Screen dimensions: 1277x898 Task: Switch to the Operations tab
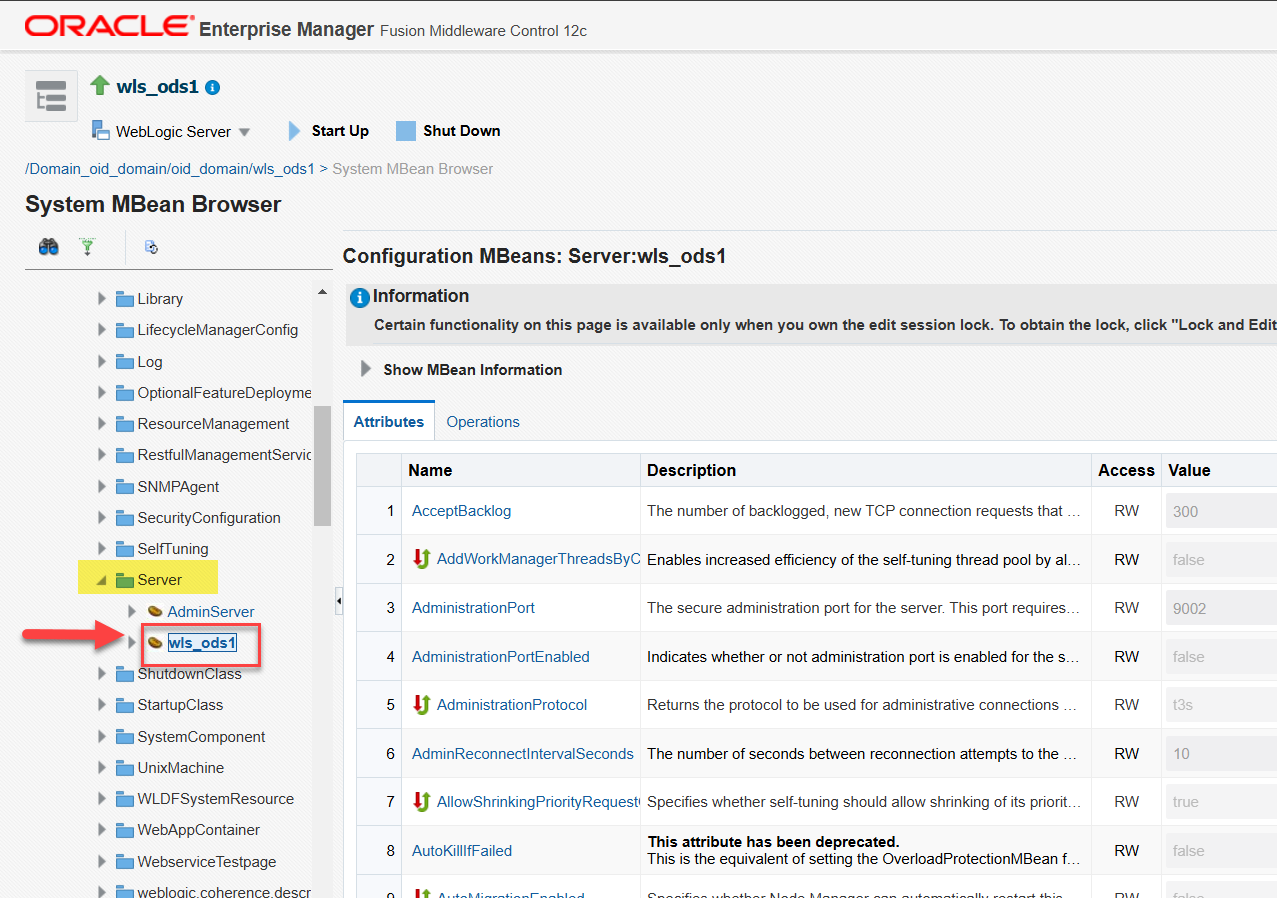click(483, 422)
